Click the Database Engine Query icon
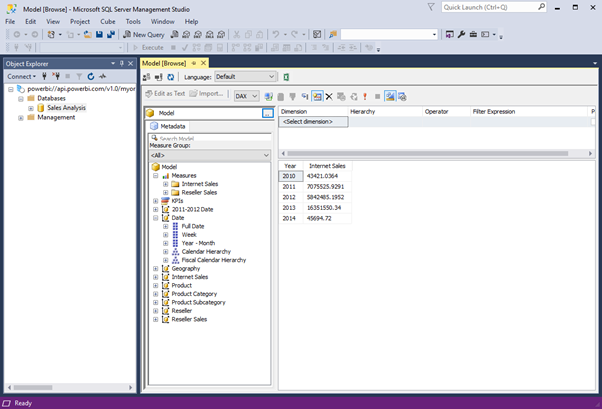The width and height of the screenshot is (602, 409). pos(175,35)
